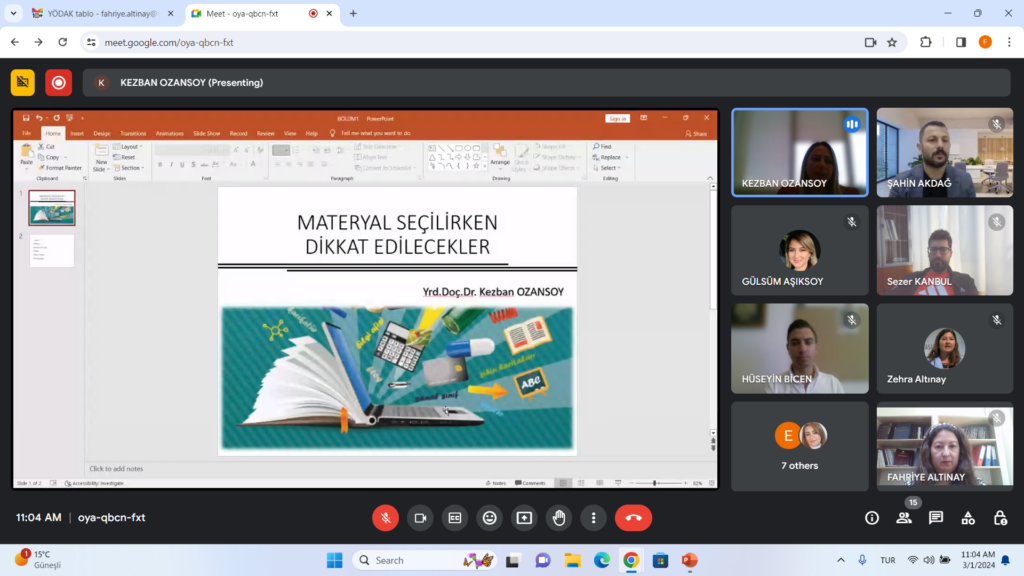
Task: Unmute the microphone in the call bar
Action: (385, 518)
